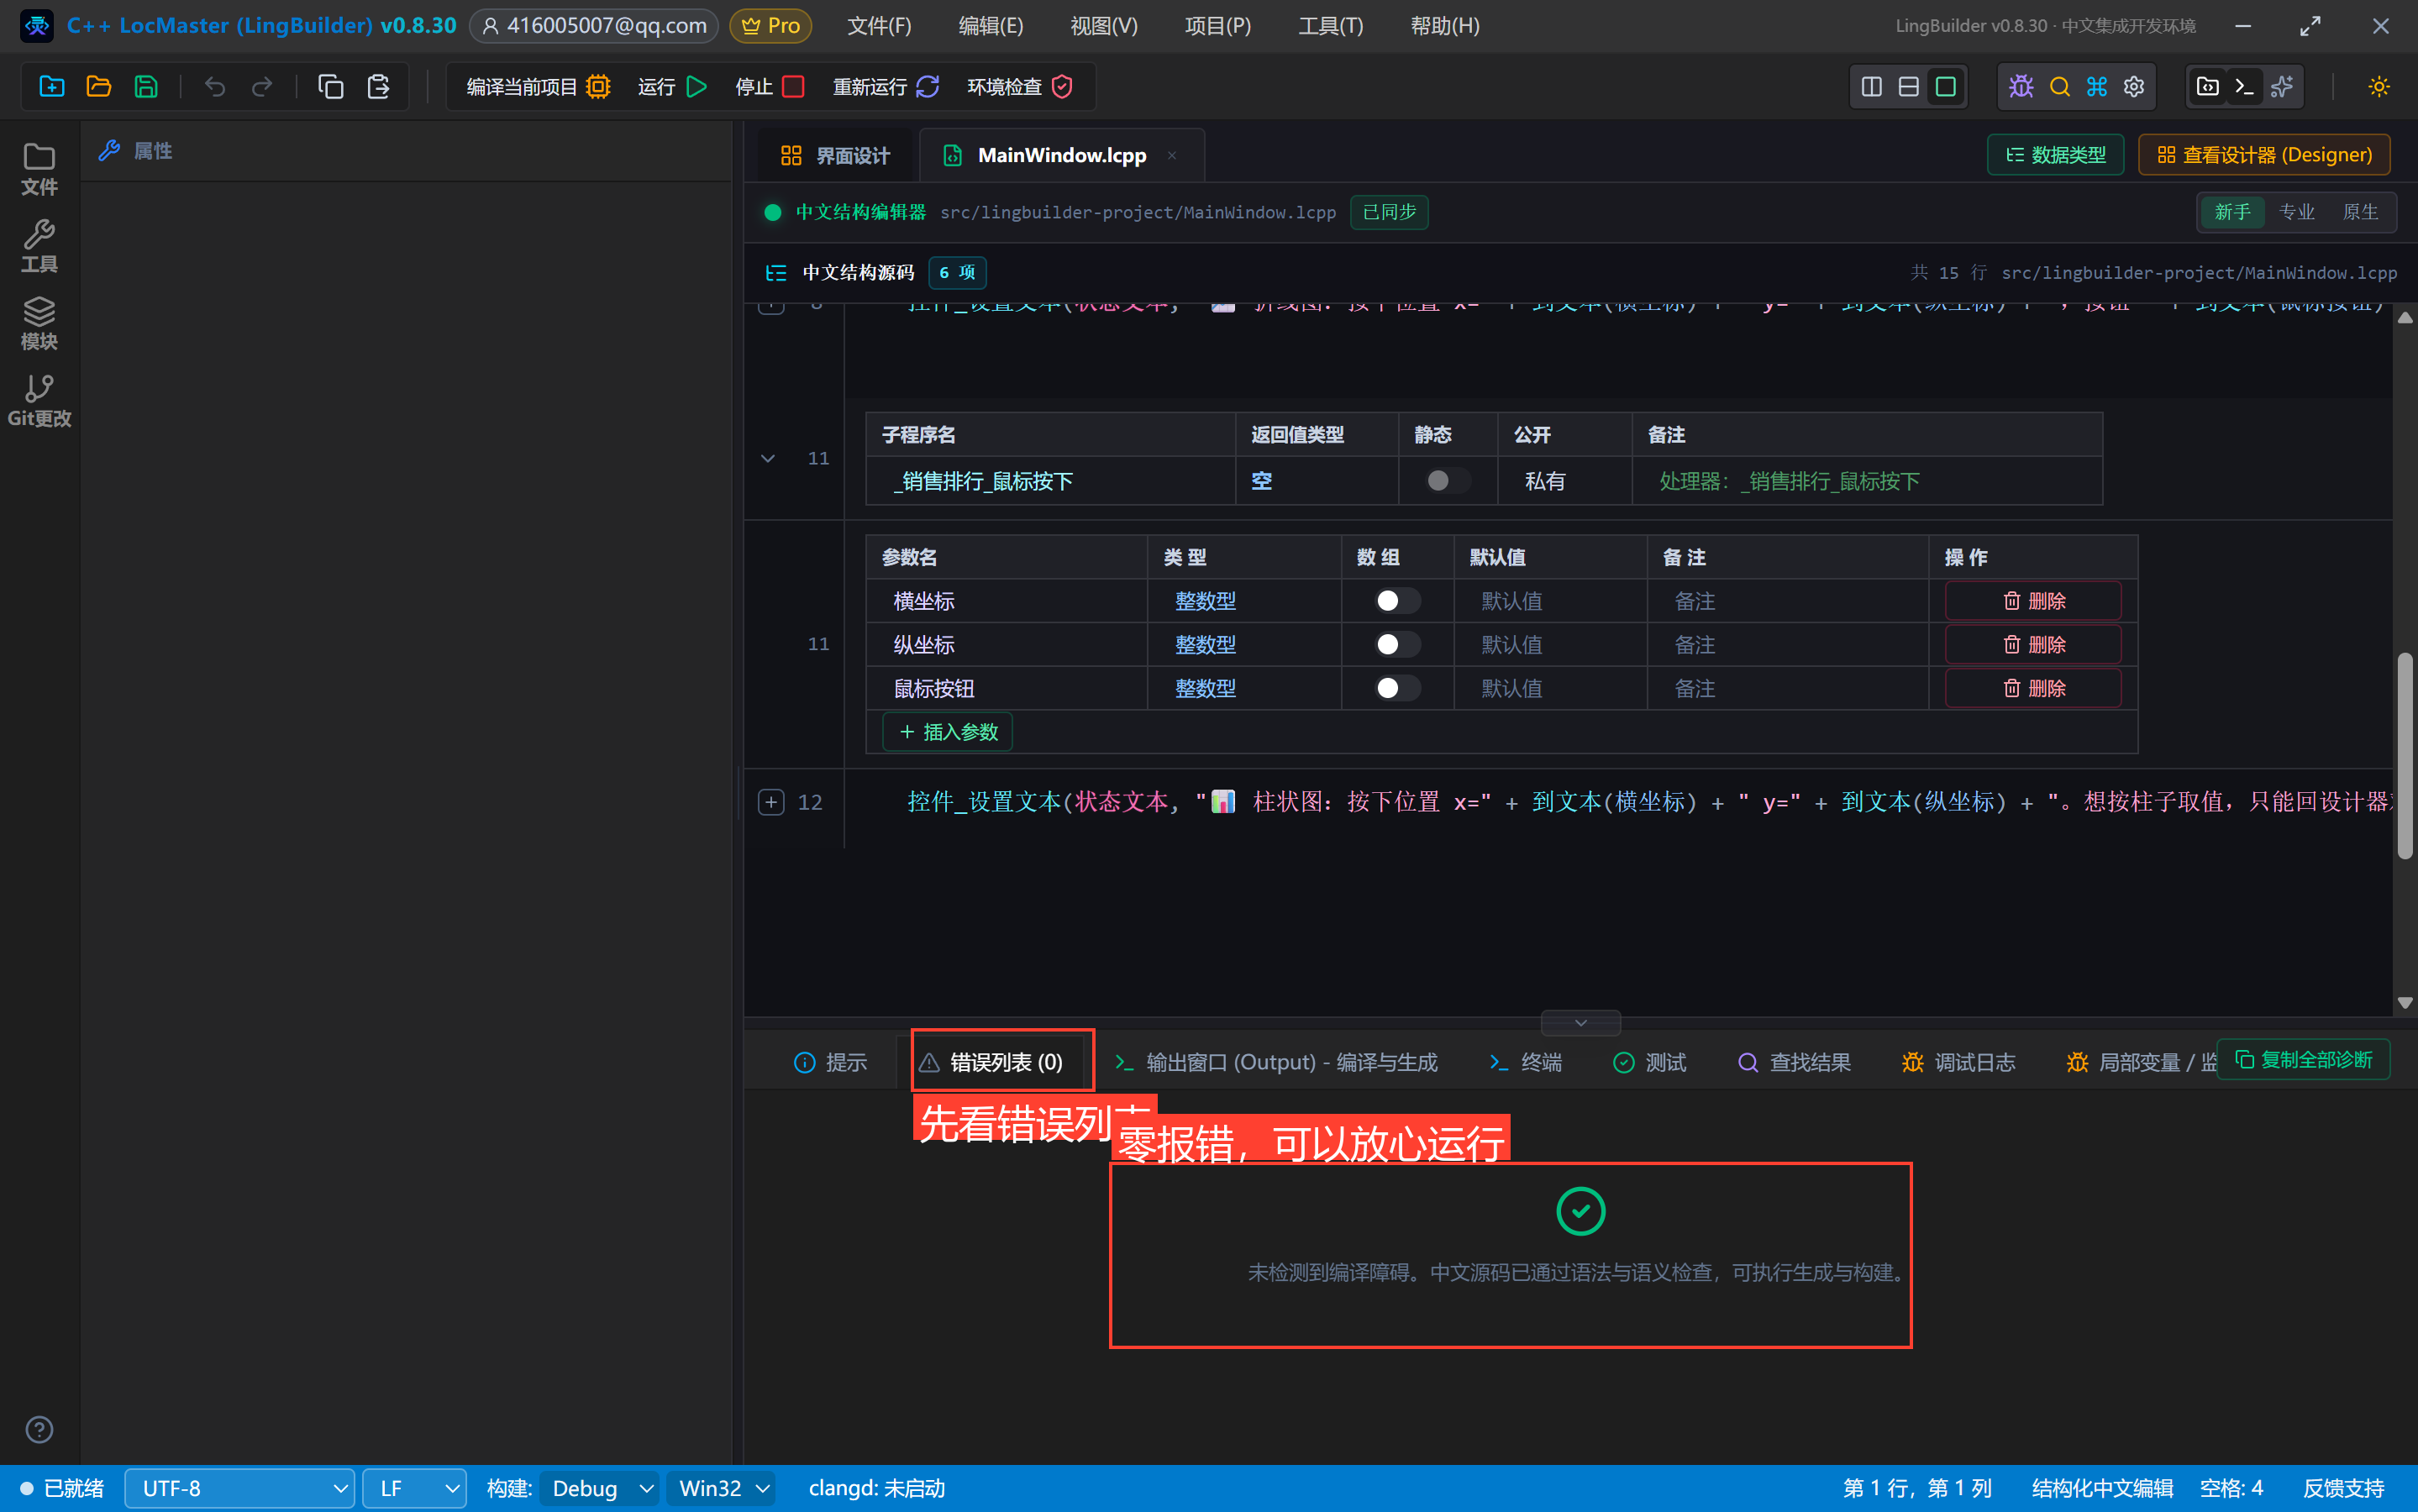Click the redo arrow icon
The height and width of the screenshot is (1512, 2418).
(x=261, y=87)
